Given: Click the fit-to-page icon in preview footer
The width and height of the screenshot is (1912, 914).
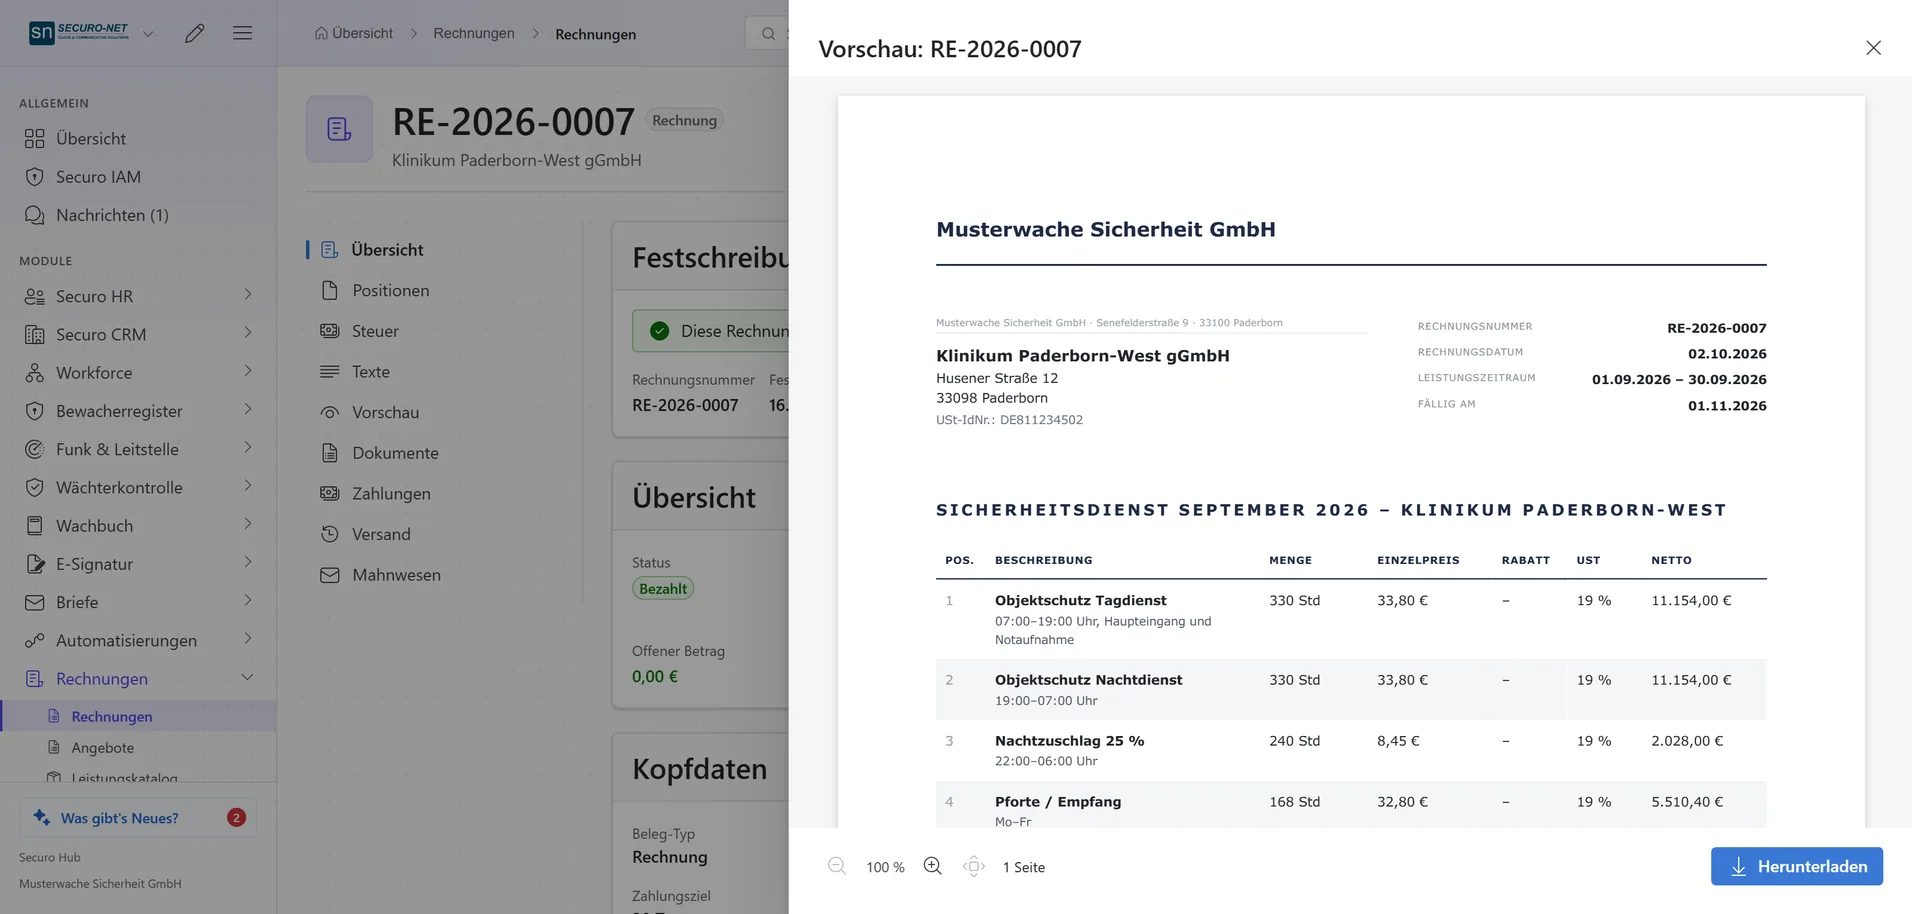Looking at the screenshot, I should [x=974, y=866].
